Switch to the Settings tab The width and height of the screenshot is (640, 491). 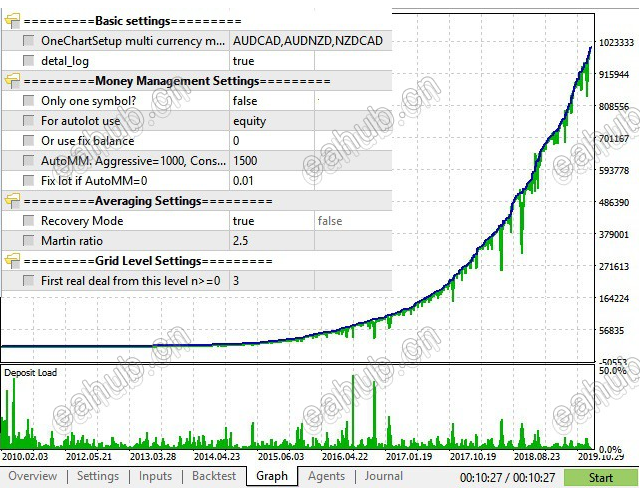(x=98, y=476)
